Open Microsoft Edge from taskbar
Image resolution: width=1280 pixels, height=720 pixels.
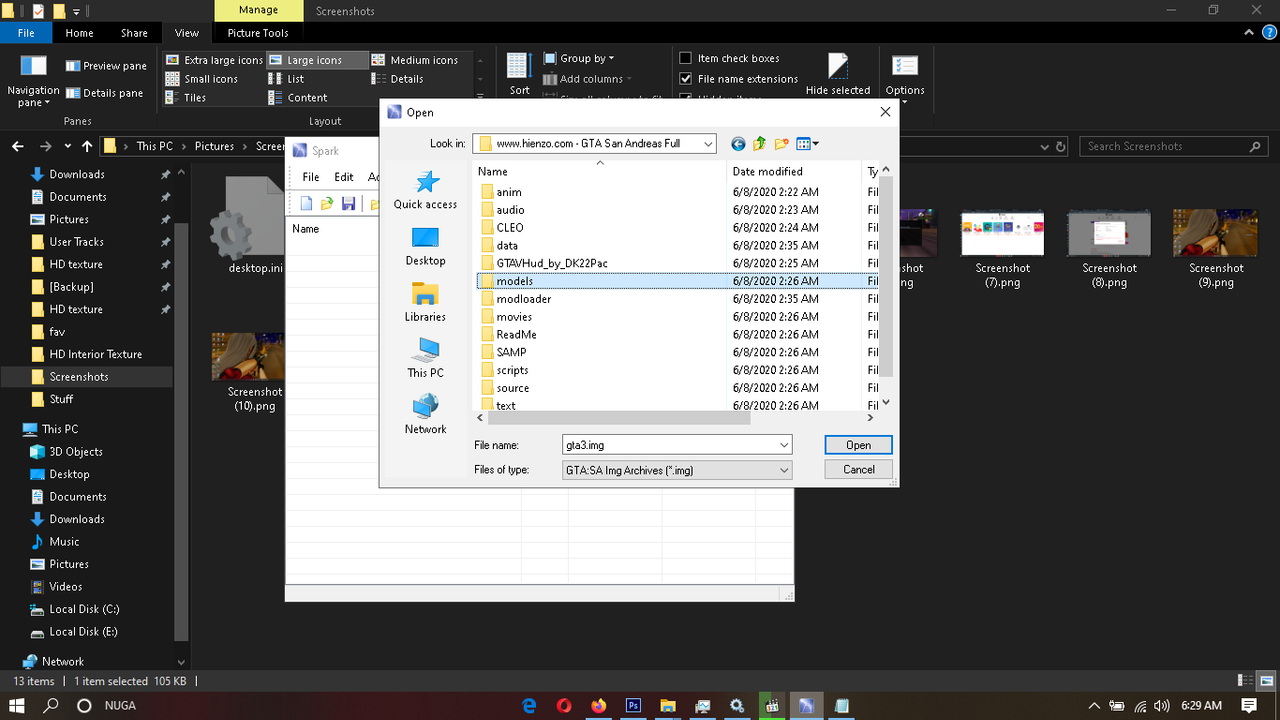(x=529, y=705)
